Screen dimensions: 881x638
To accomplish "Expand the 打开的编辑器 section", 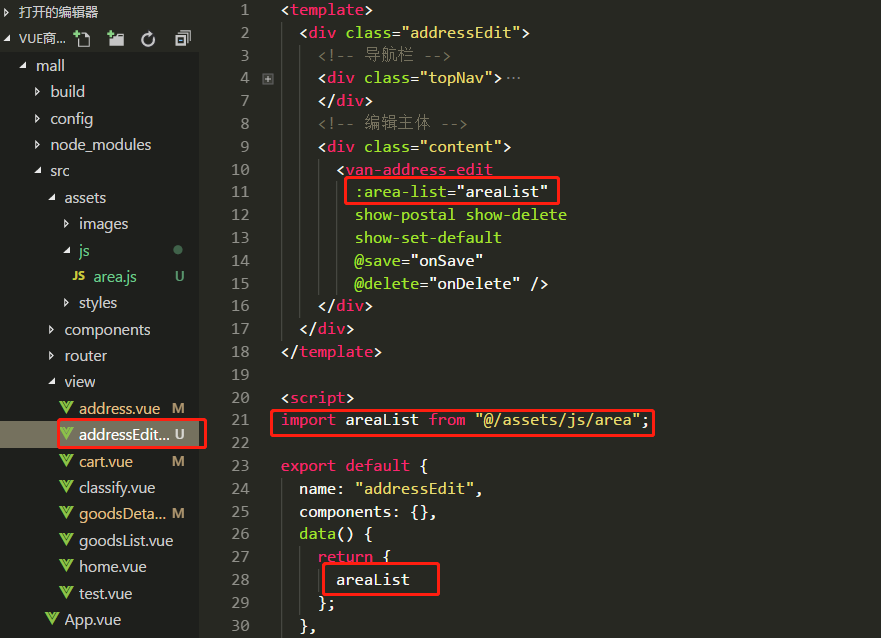I will [6, 12].
